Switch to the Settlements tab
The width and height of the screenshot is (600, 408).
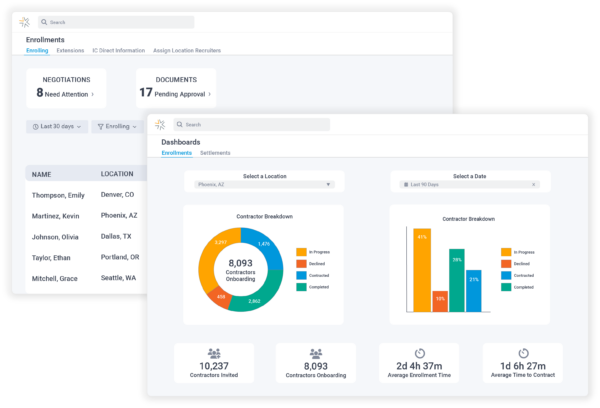point(215,153)
